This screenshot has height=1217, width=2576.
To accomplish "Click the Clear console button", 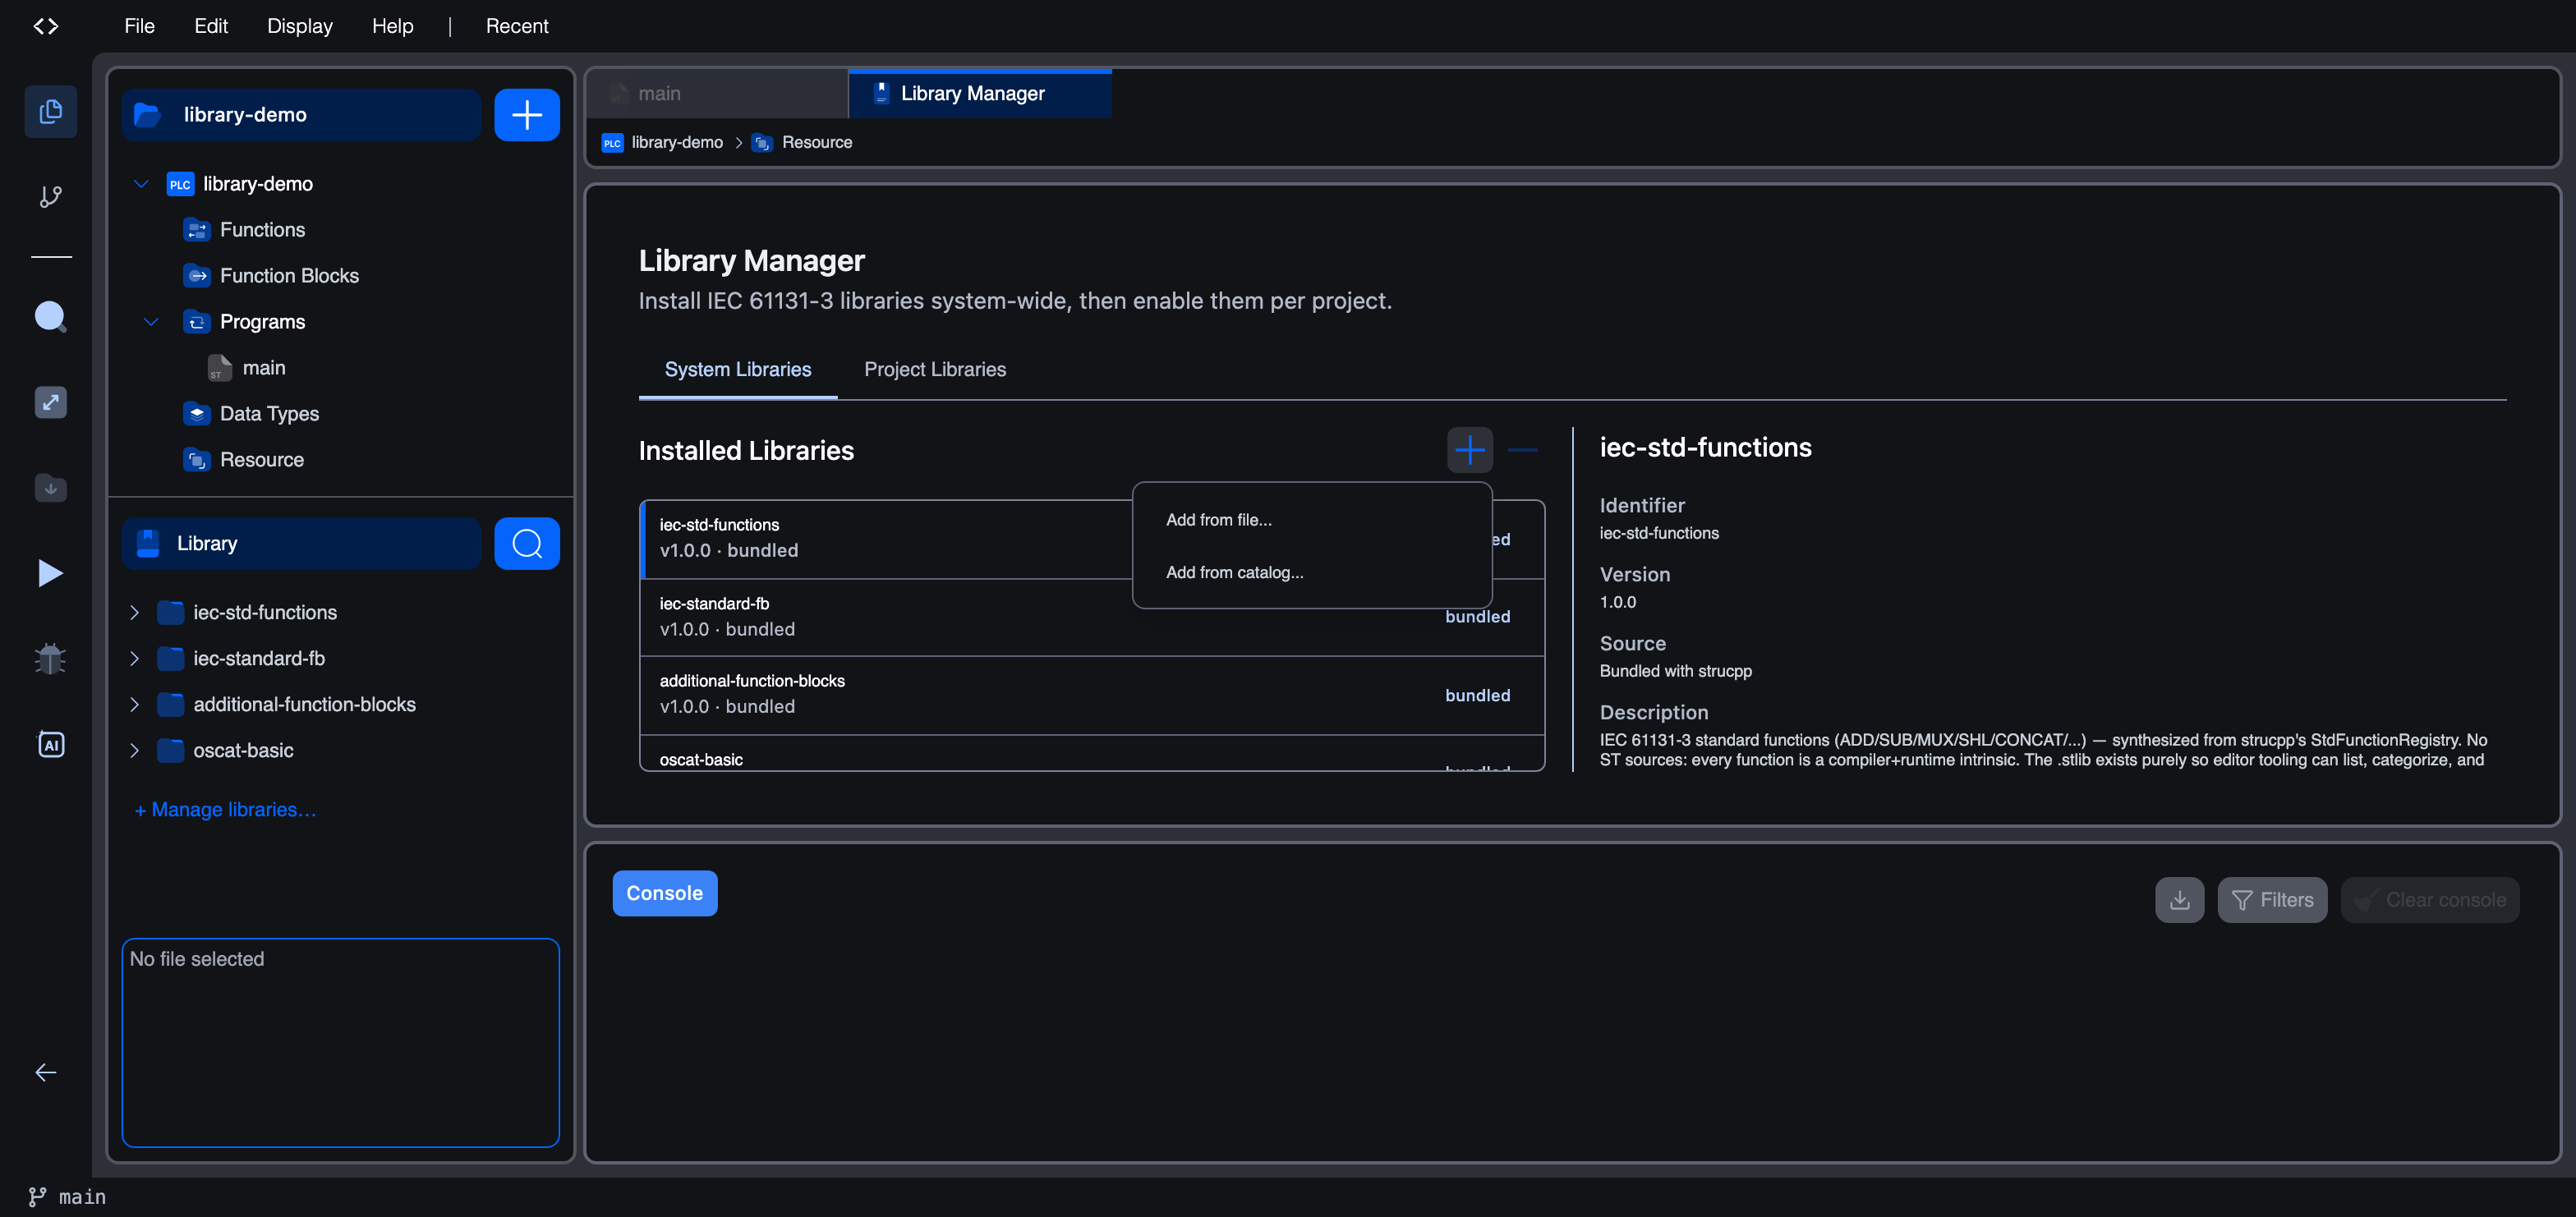I will point(2430,900).
